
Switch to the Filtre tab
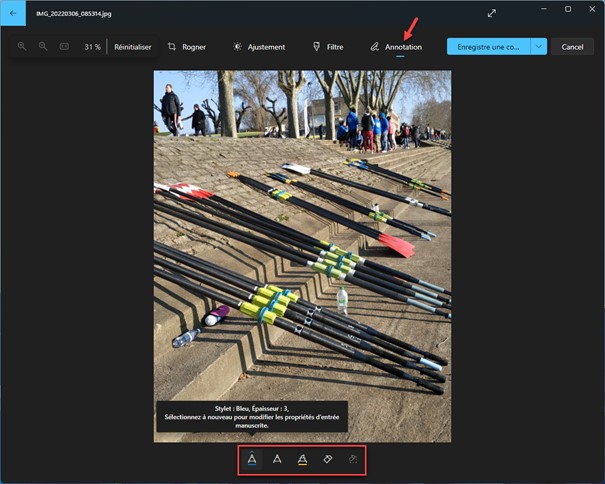tap(328, 47)
